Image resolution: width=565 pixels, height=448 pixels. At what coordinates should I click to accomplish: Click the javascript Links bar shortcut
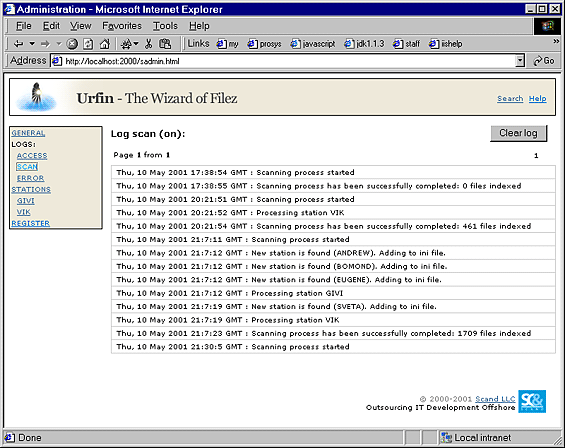pyautogui.click(x=313, y=44)
